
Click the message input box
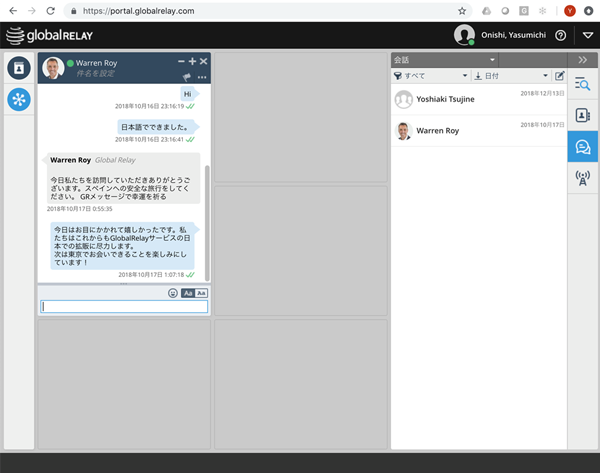point(124,307)
